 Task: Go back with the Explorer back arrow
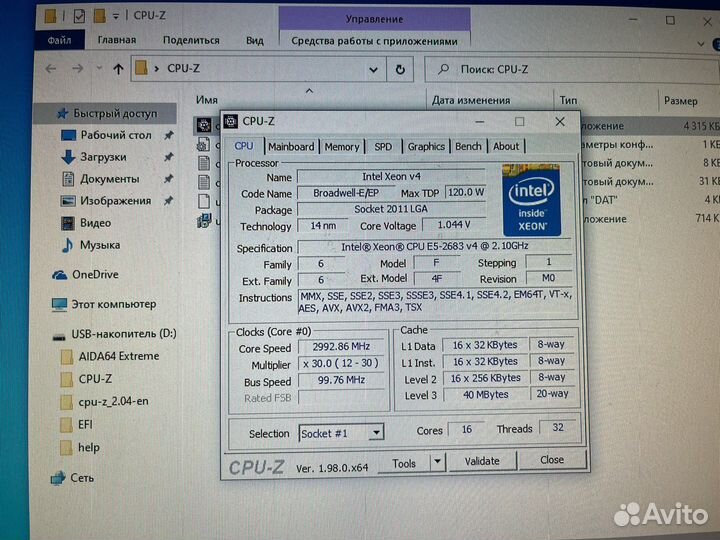(x=51, y=69)
